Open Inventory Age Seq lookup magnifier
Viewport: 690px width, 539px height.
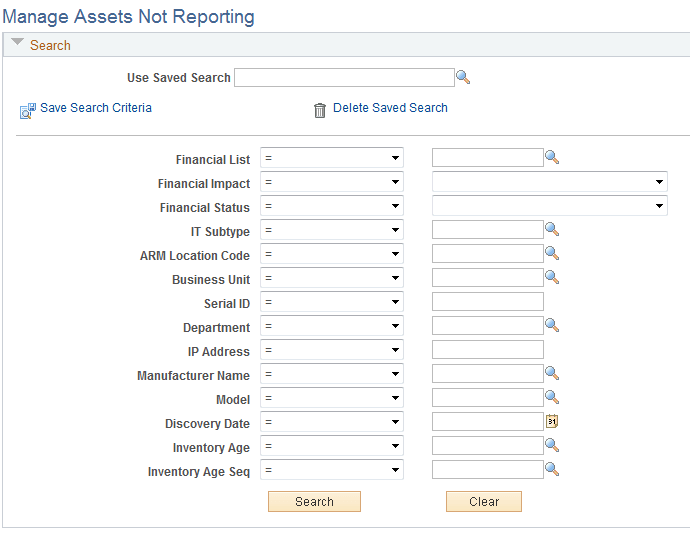552,469
